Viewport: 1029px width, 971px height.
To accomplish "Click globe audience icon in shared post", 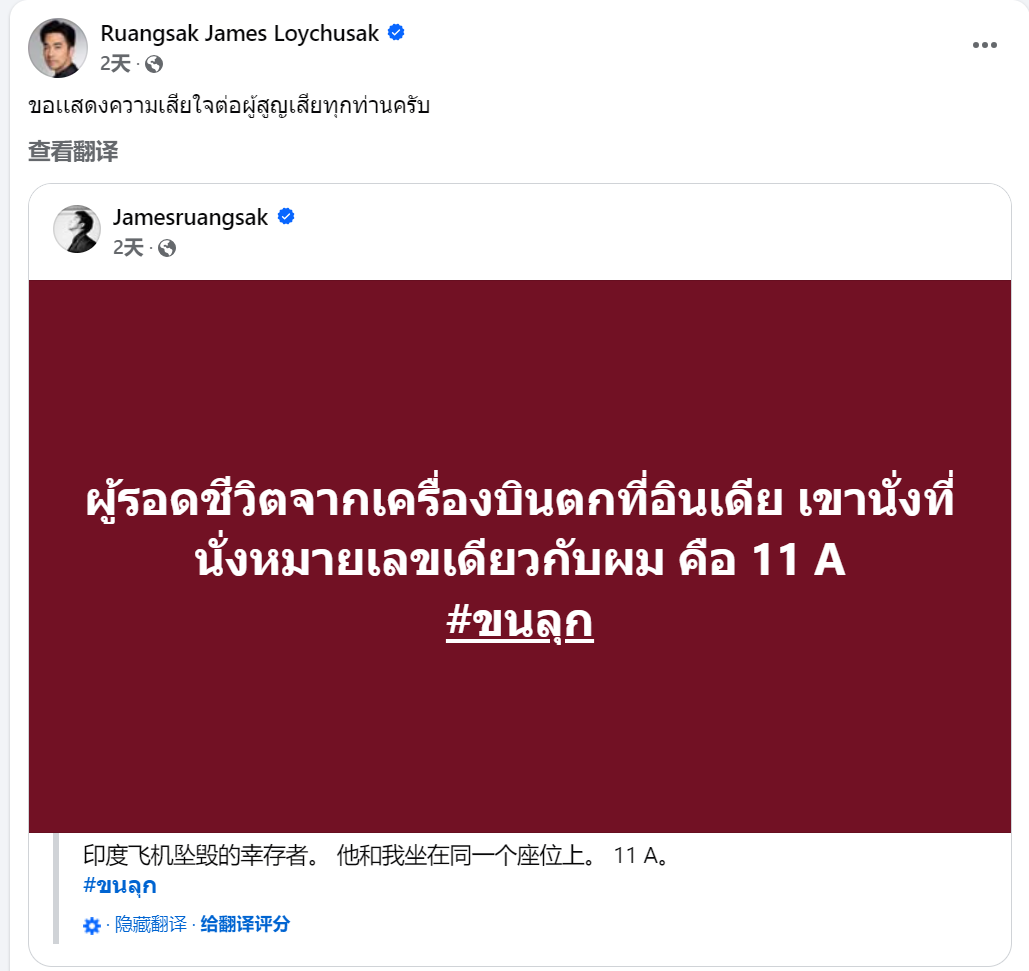I will tap(167, 248).
